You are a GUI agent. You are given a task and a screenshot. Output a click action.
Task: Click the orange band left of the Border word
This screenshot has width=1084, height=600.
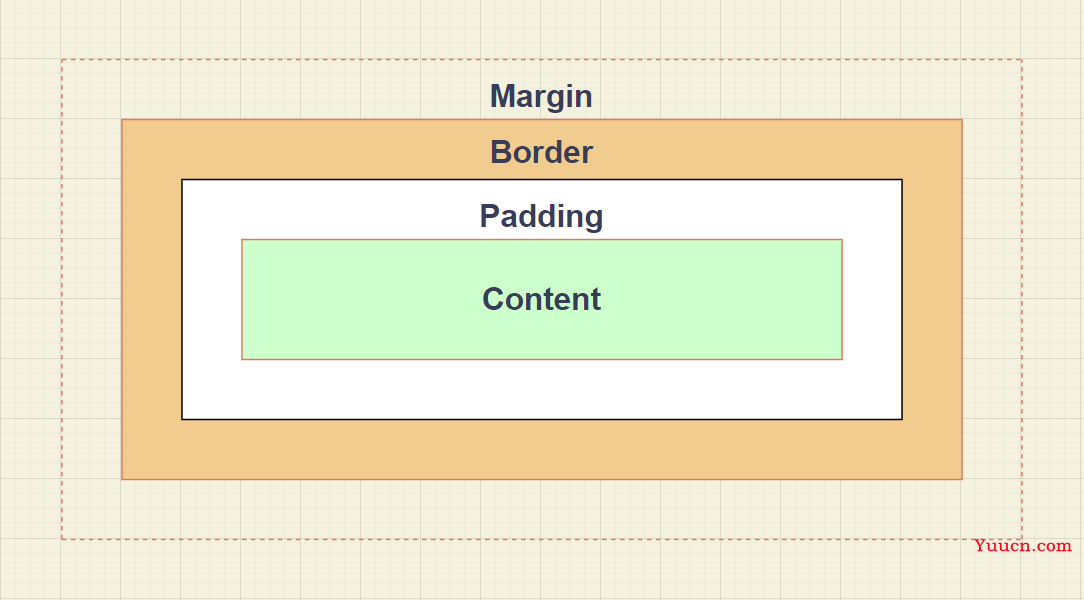(306, 150)
